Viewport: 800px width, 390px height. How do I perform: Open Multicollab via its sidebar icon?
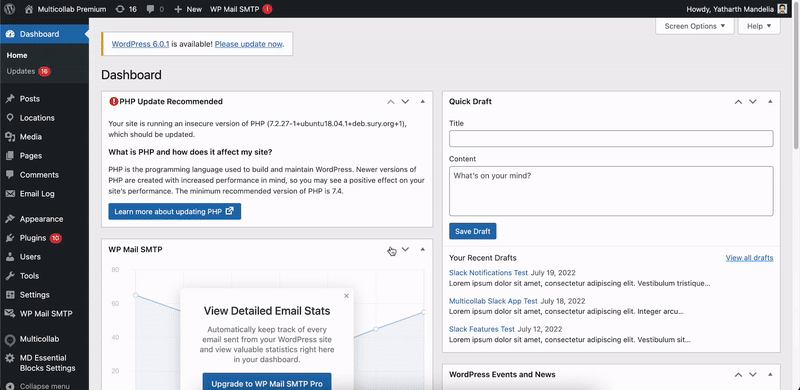coord(10,339)
